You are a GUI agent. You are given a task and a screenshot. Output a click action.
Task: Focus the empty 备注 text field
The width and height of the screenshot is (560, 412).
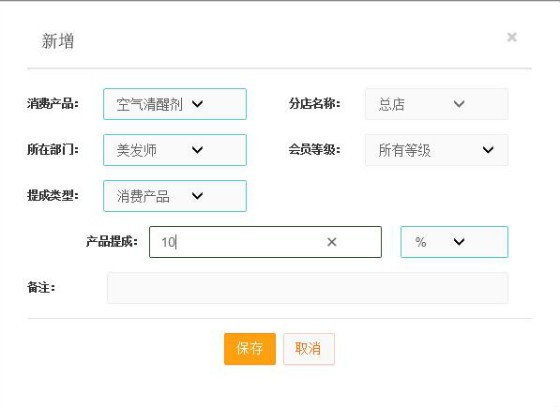coord(308,288)
